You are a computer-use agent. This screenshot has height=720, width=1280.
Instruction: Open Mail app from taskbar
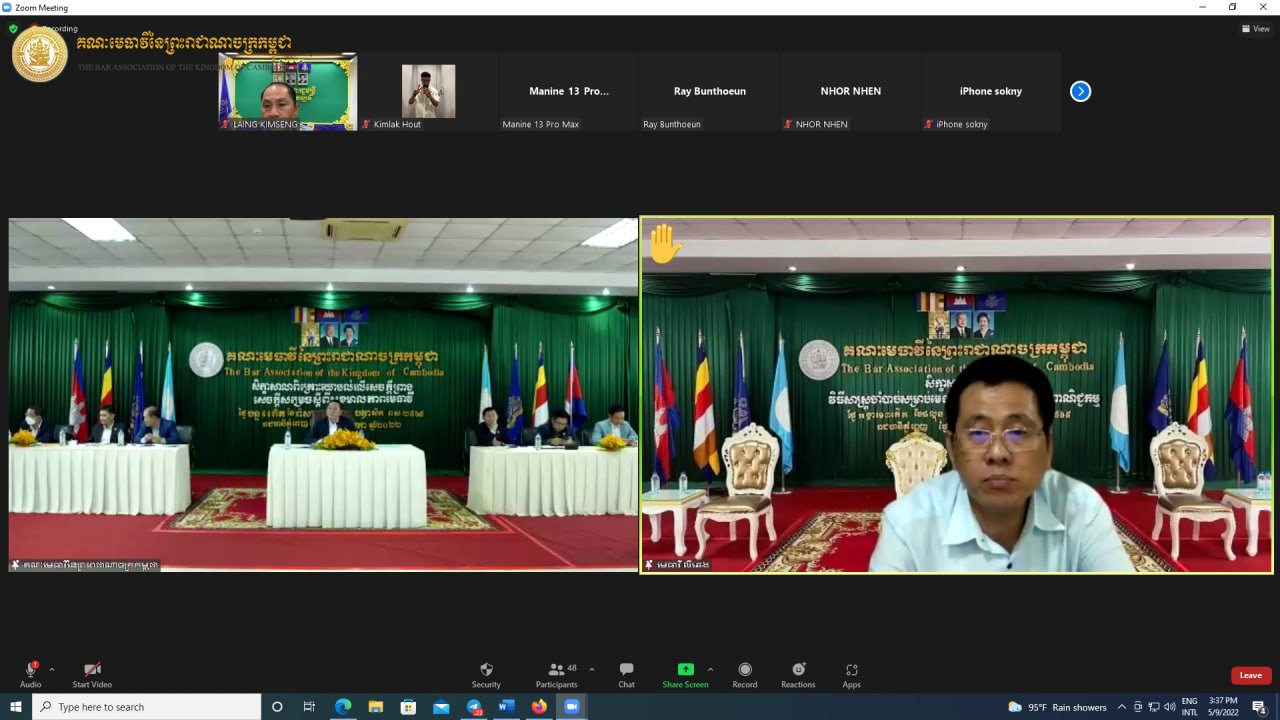(441, 707)
